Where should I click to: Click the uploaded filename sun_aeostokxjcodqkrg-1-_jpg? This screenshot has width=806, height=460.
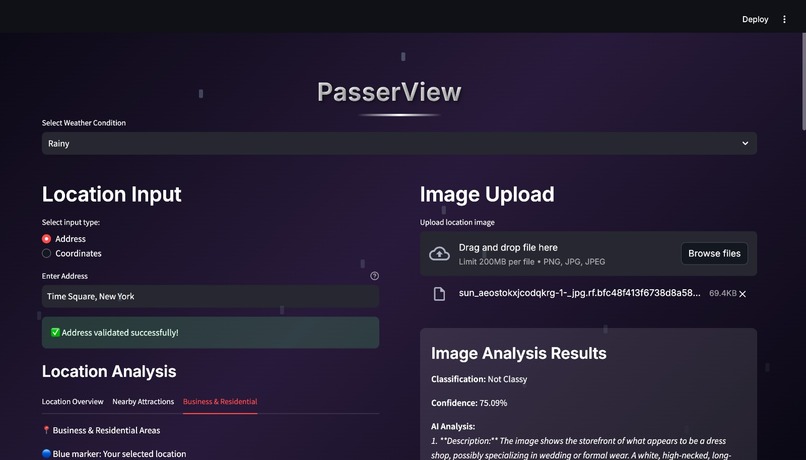(x=579, y=293)
